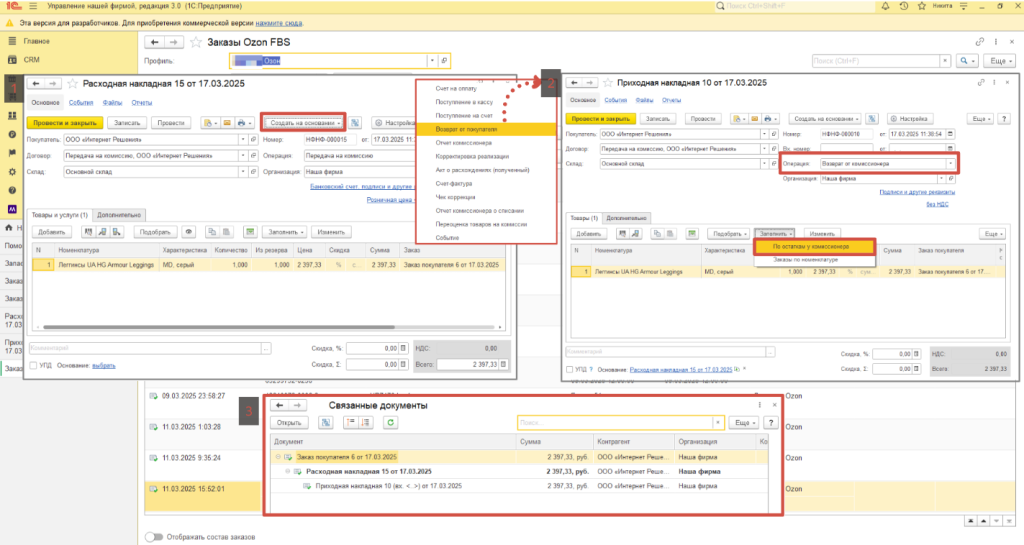This screenshot has height=545, width=1024.
Task: Collapse Расходная накладная 15 tree node
Action: 287,471
